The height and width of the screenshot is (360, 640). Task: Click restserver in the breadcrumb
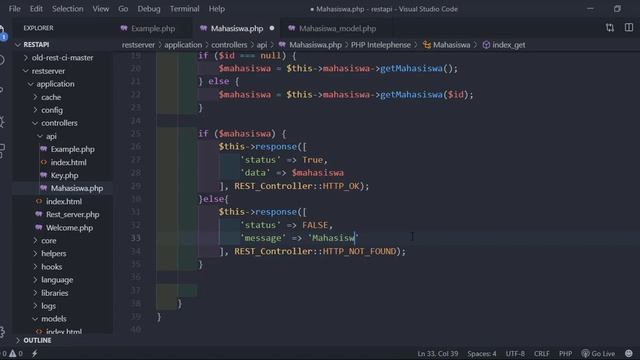click(x=138, y=45)
